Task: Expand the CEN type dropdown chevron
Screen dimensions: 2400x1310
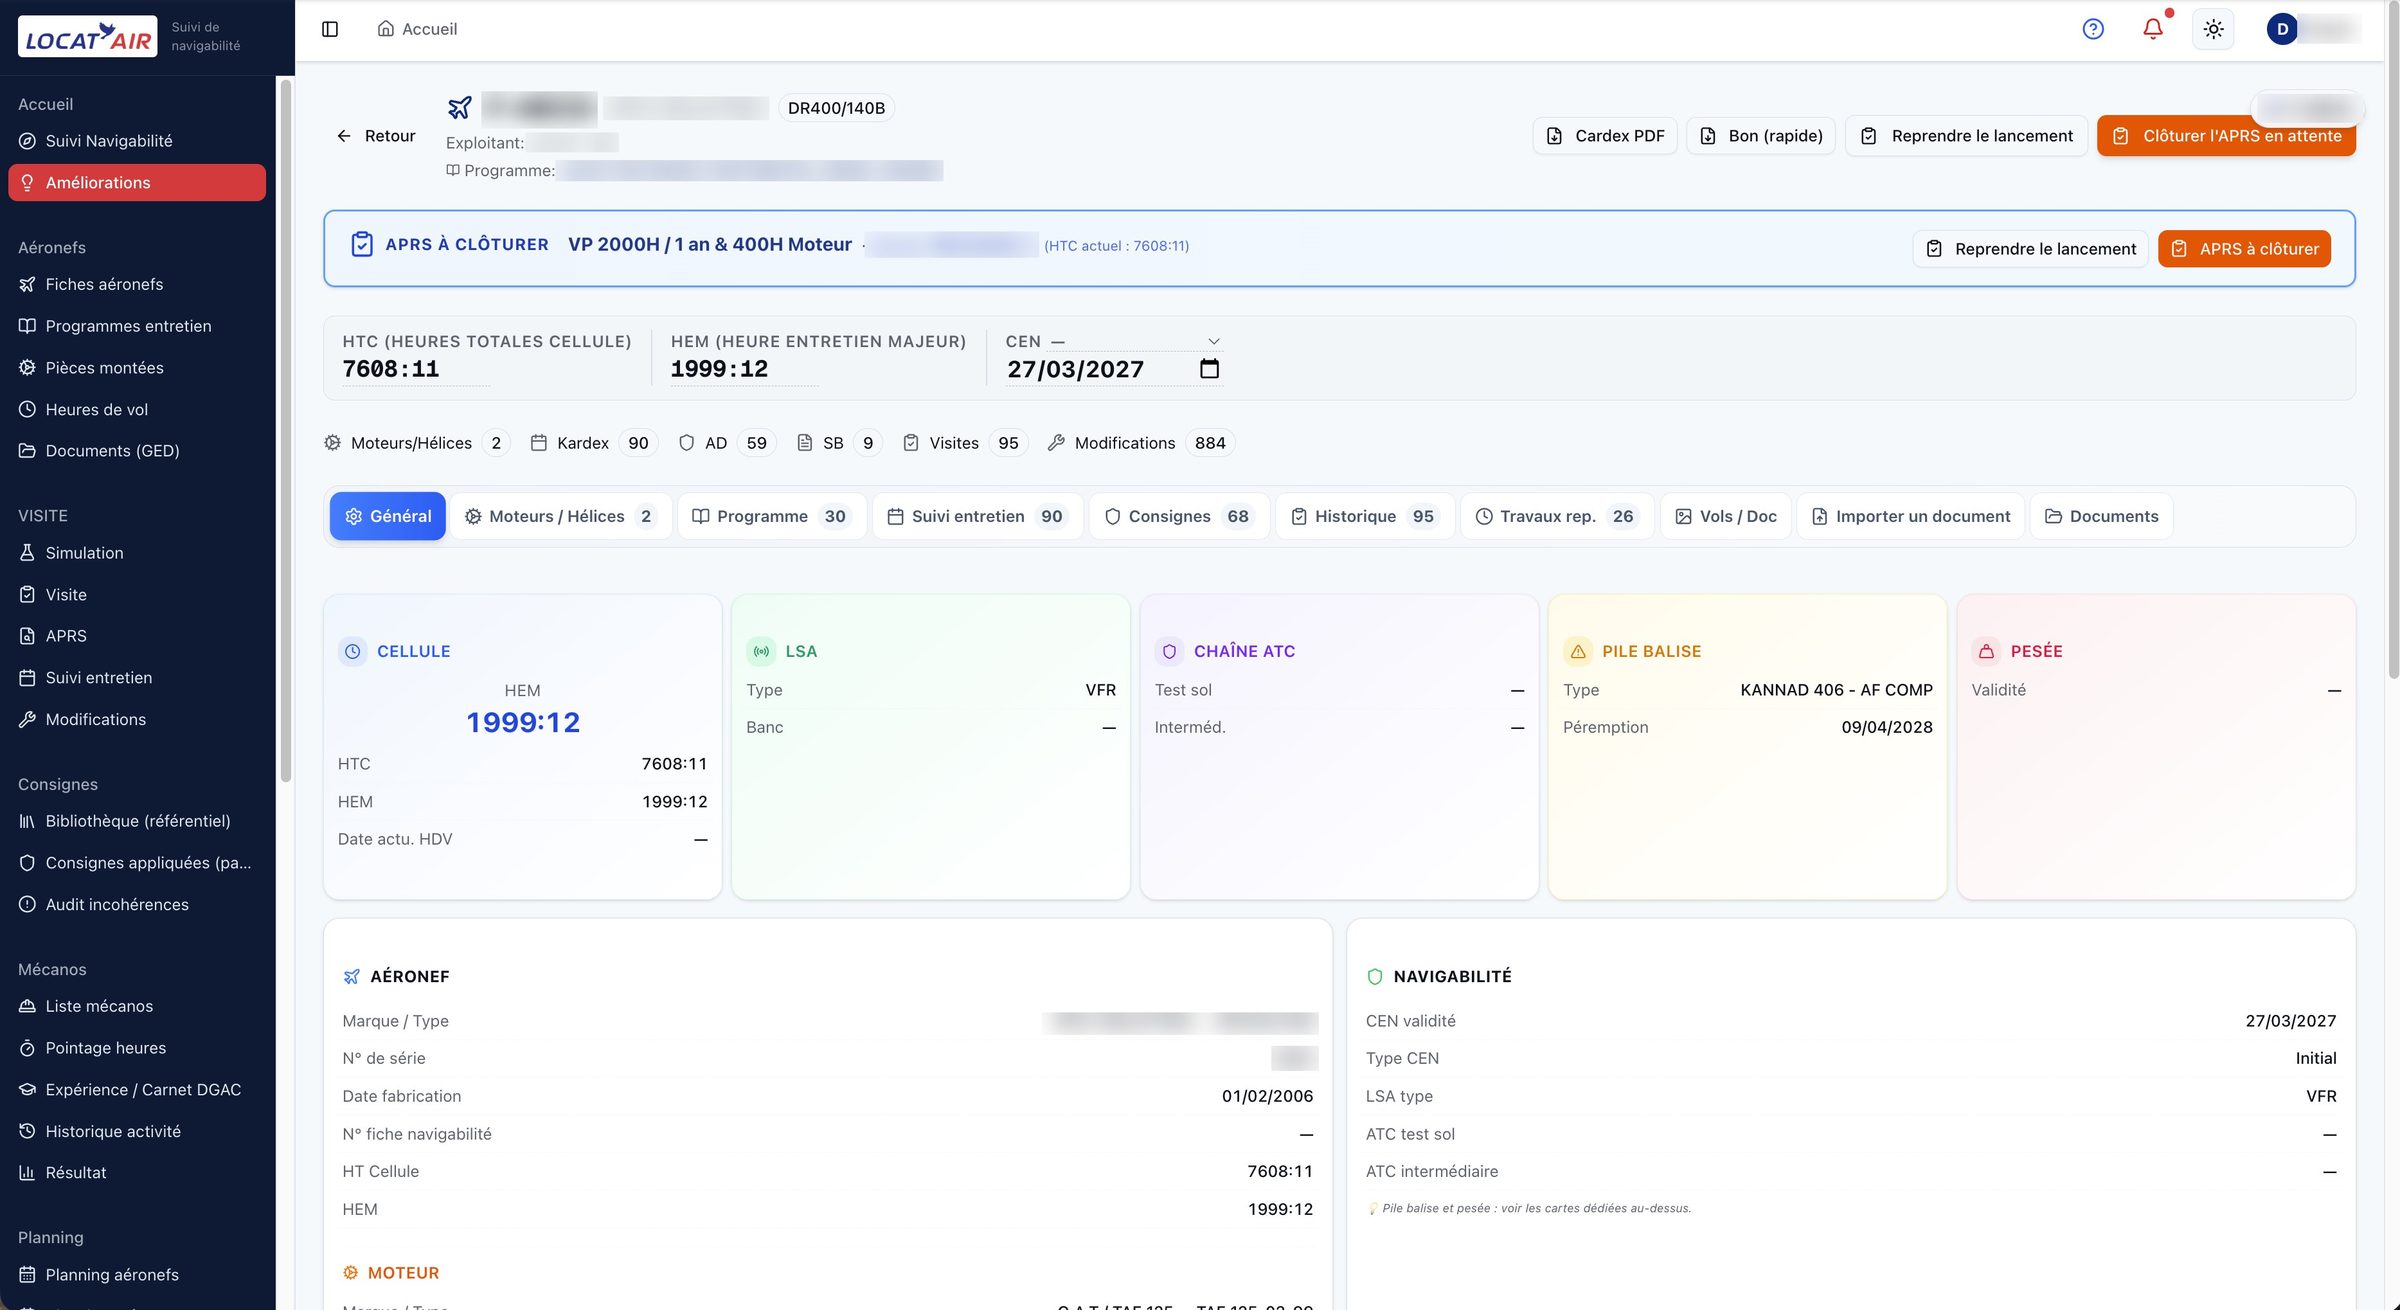Action: point(1213,341)
